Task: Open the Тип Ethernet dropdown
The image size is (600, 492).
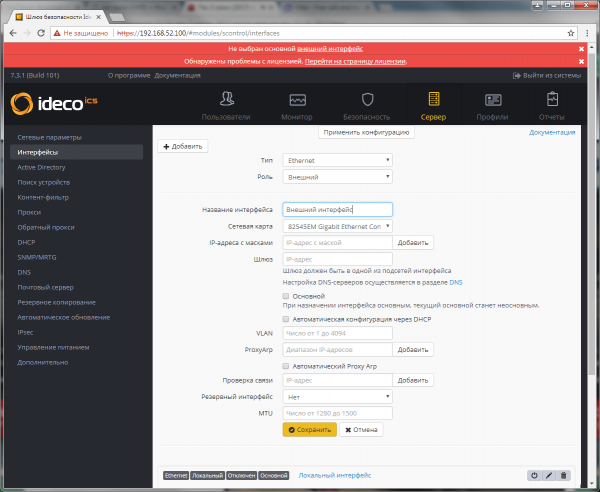Action: point(337,160)
